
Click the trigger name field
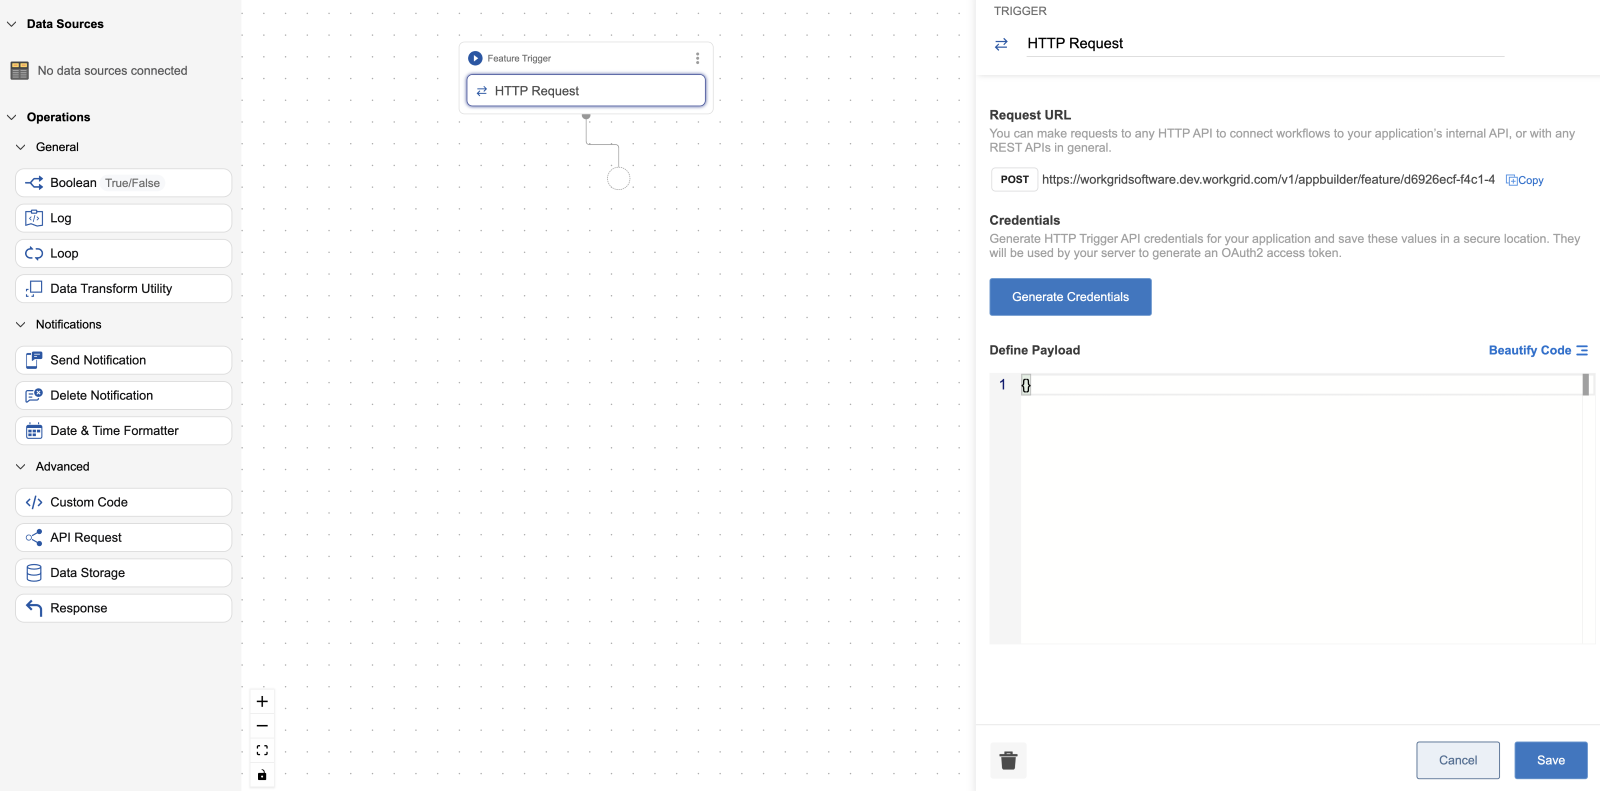tap(1265, 43)
